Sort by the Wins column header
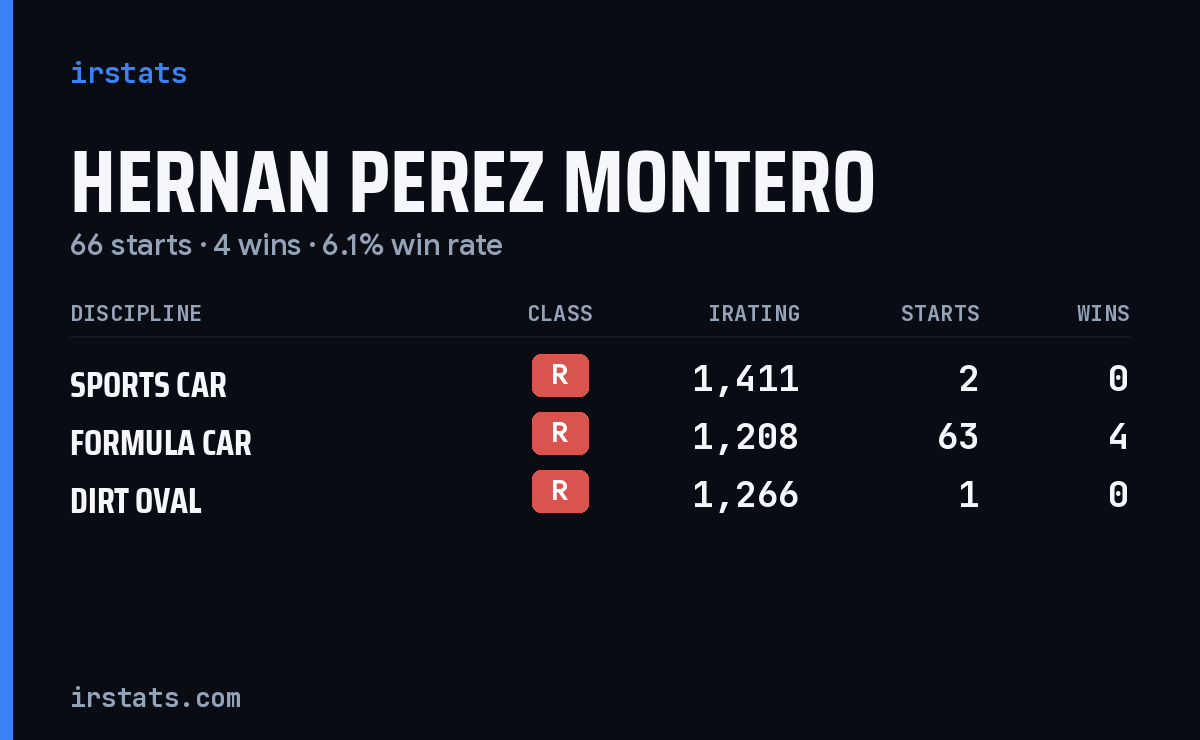Image resolution: width=1200 pixels, height=740 pixels. 1103,314
